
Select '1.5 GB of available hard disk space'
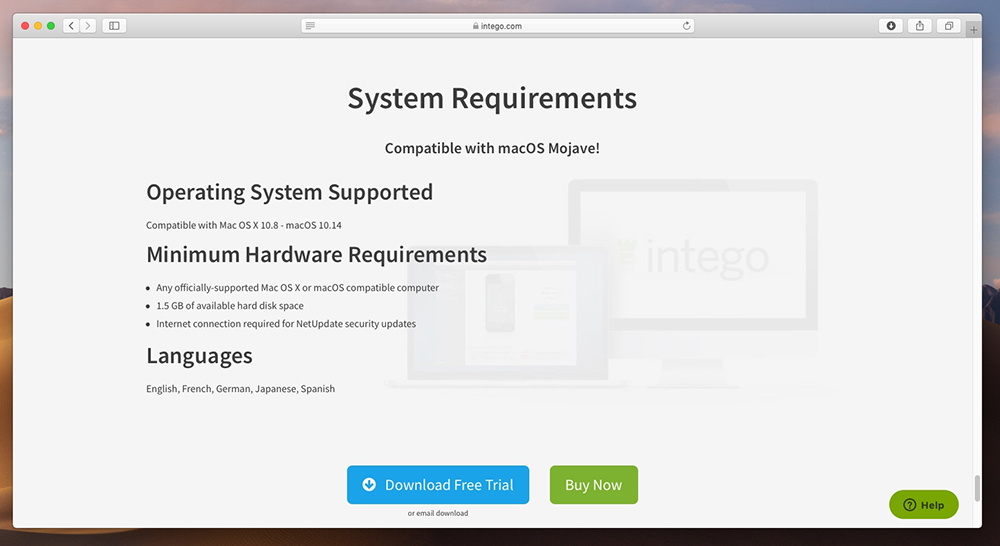(230, 306)
